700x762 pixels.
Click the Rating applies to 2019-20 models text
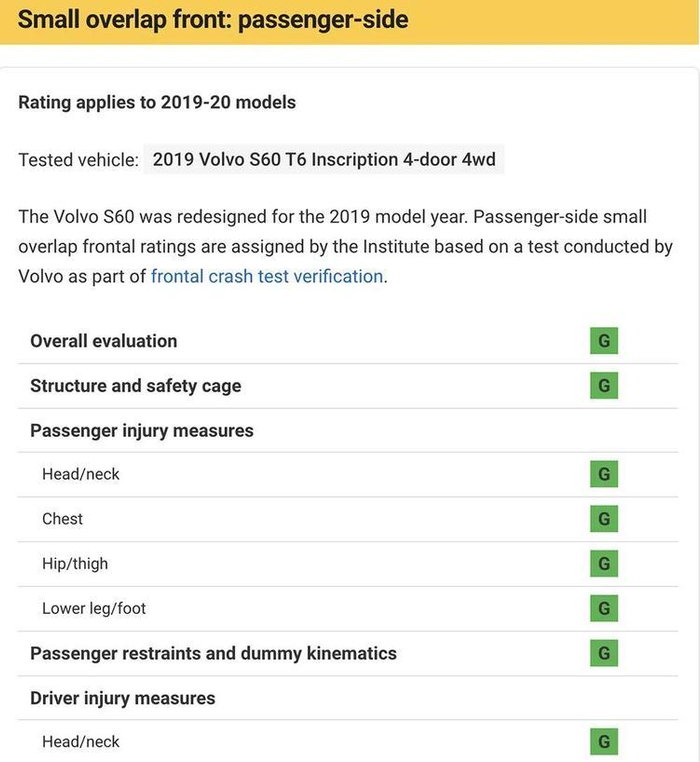[157, 102]
